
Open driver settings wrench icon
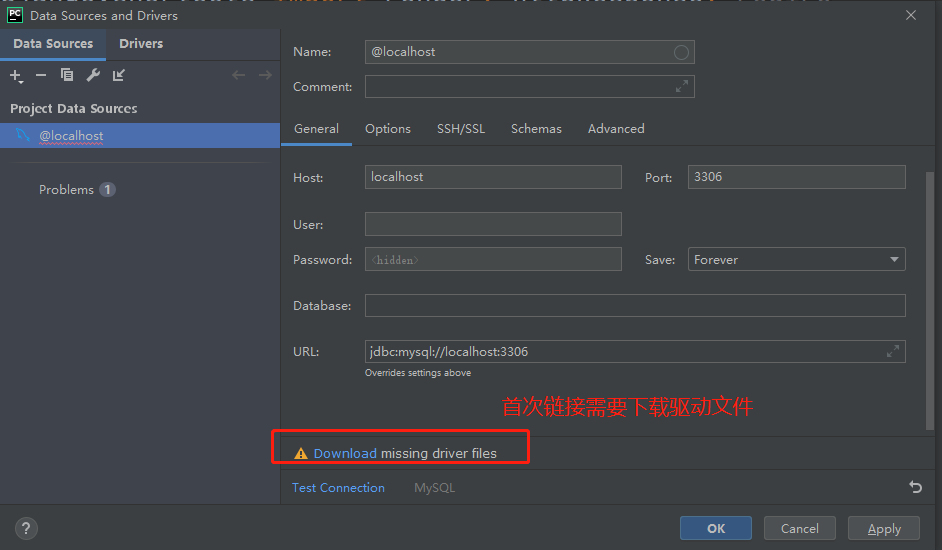(93, 75)
